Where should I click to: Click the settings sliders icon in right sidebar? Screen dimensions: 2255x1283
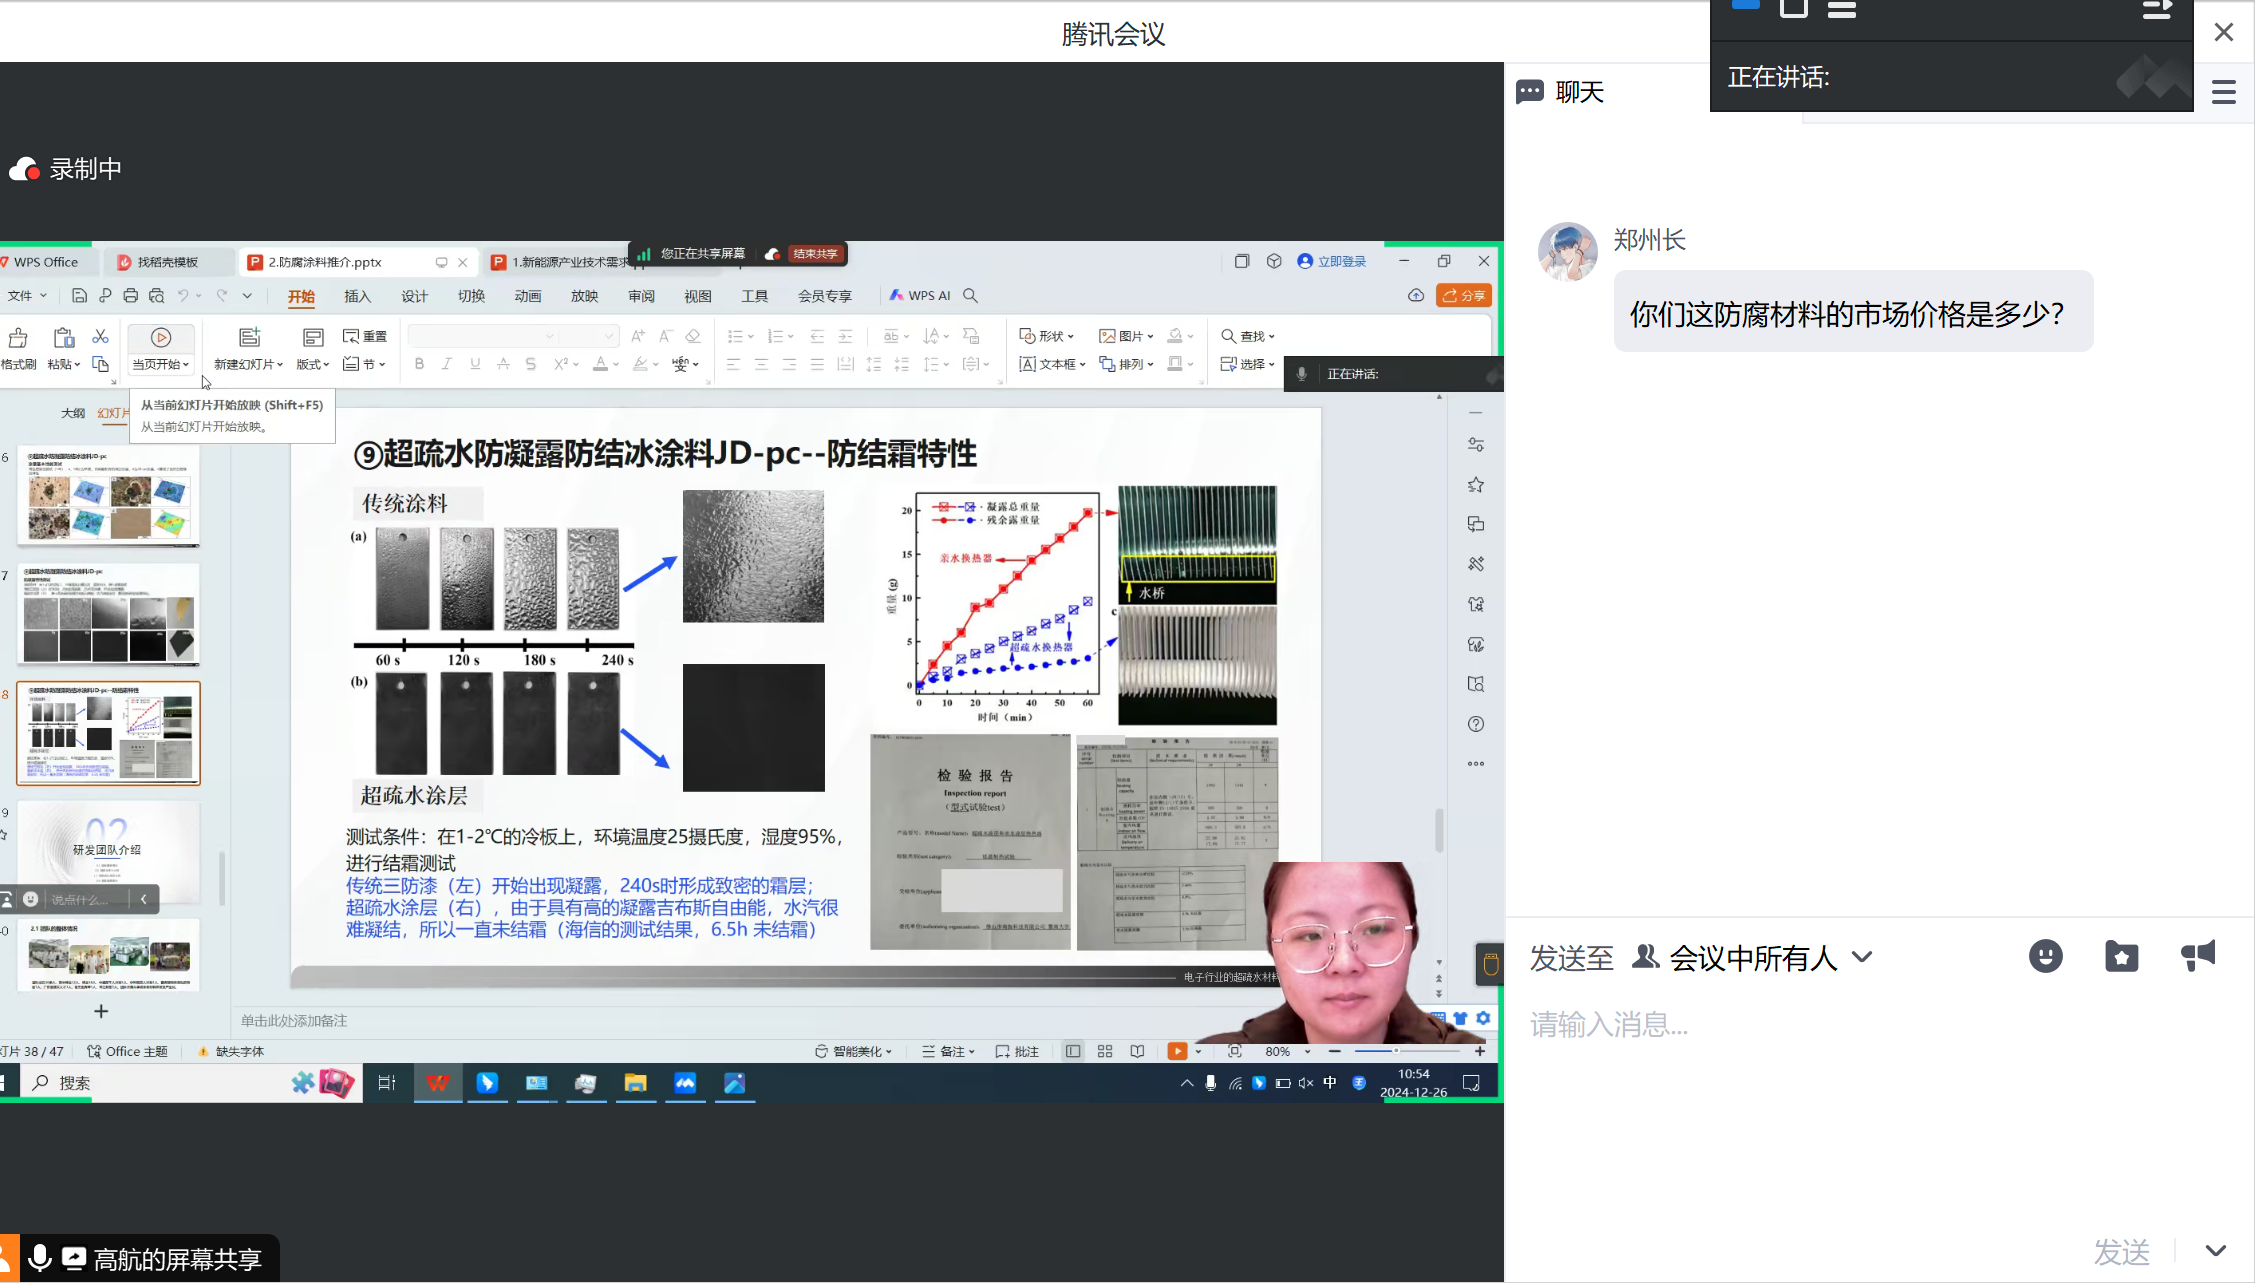tap(1476, 444)
